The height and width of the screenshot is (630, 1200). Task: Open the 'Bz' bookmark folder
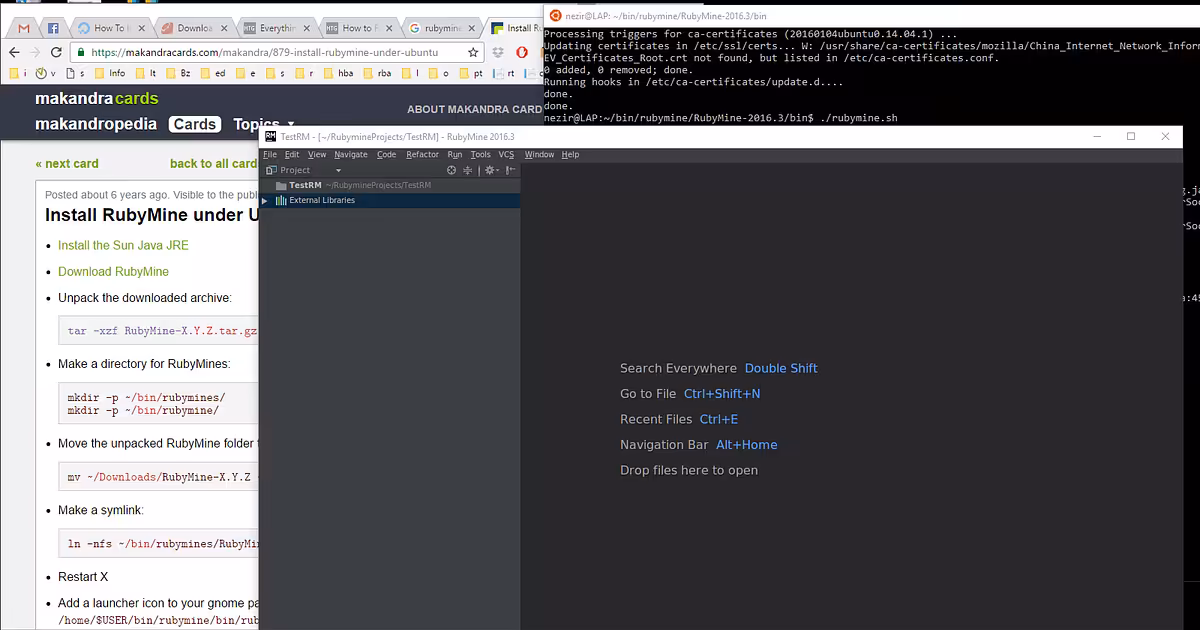click(x=176, y=73)
